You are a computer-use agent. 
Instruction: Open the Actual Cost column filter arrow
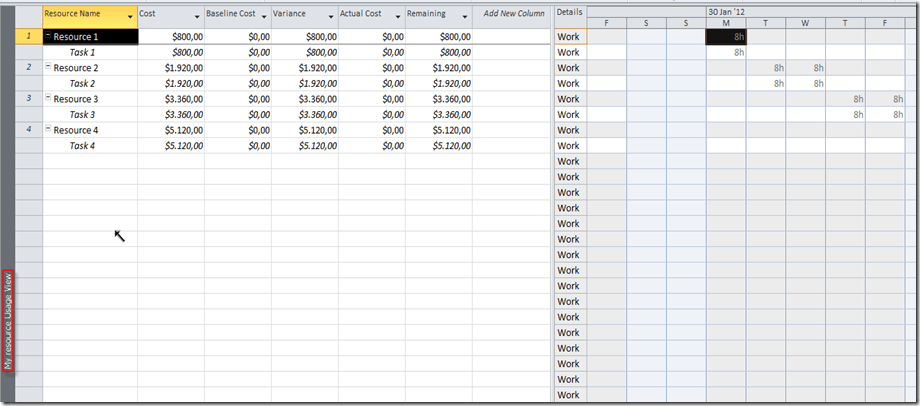(398, 17)
